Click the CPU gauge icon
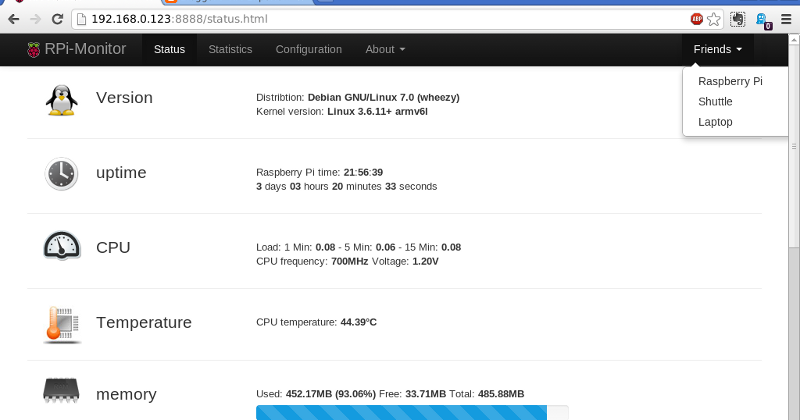The height and width of the screenshot is (420, 800). coord(62,246)
